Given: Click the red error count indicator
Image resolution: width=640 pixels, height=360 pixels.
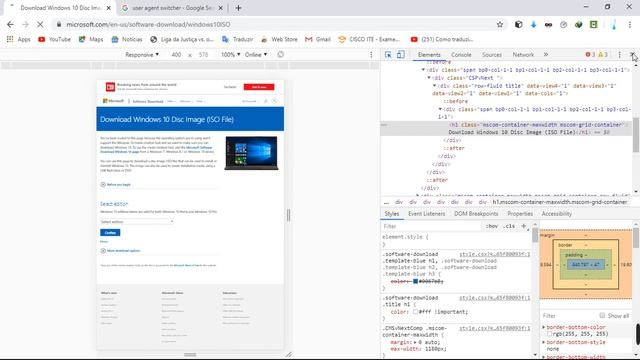Looking at the screenshot, I should tap(590, 55).
